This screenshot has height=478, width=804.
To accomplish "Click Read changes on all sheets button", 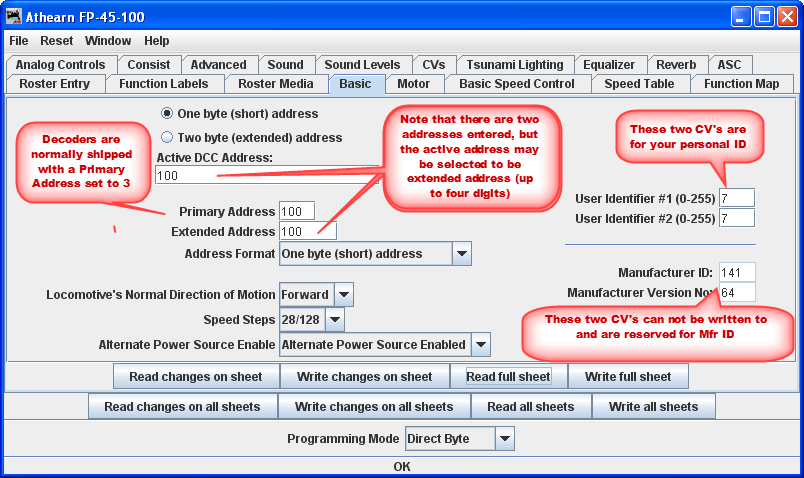I will point(182,407).
